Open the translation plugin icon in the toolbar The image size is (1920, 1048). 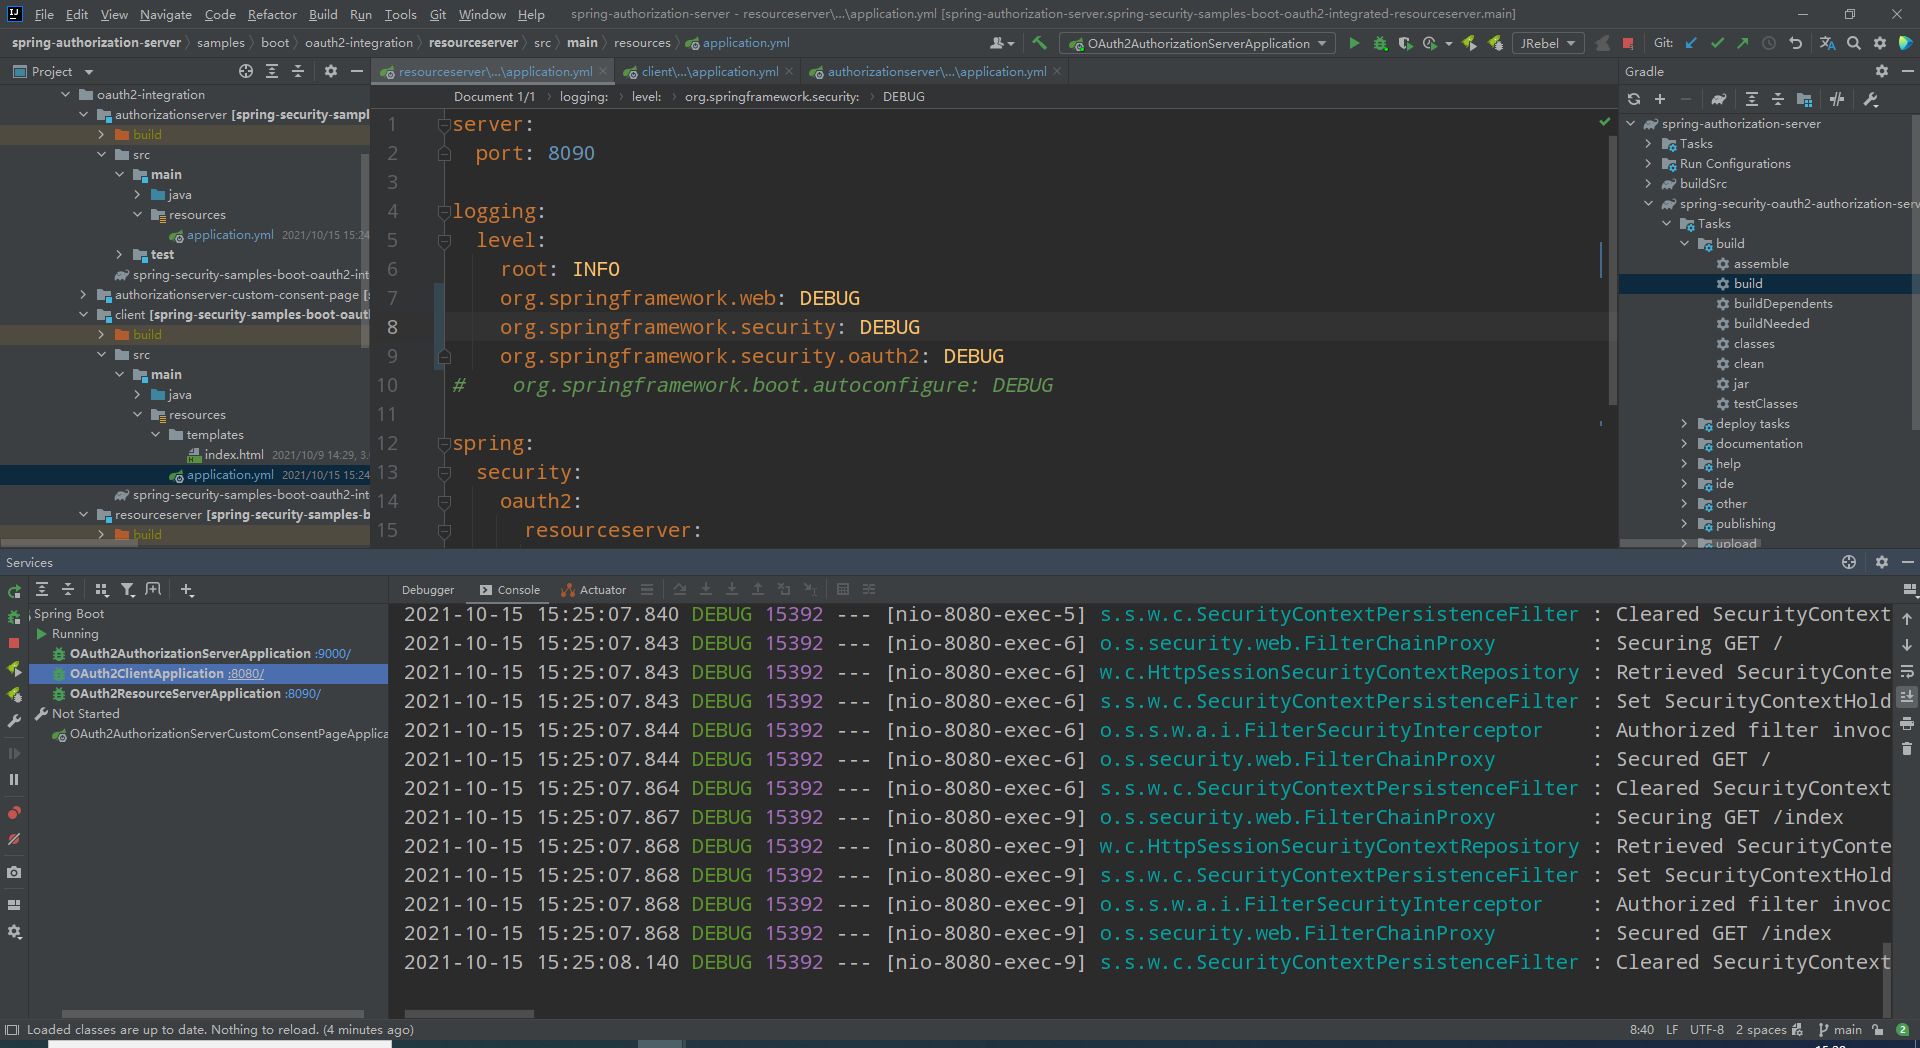[x=1827, y=43]
